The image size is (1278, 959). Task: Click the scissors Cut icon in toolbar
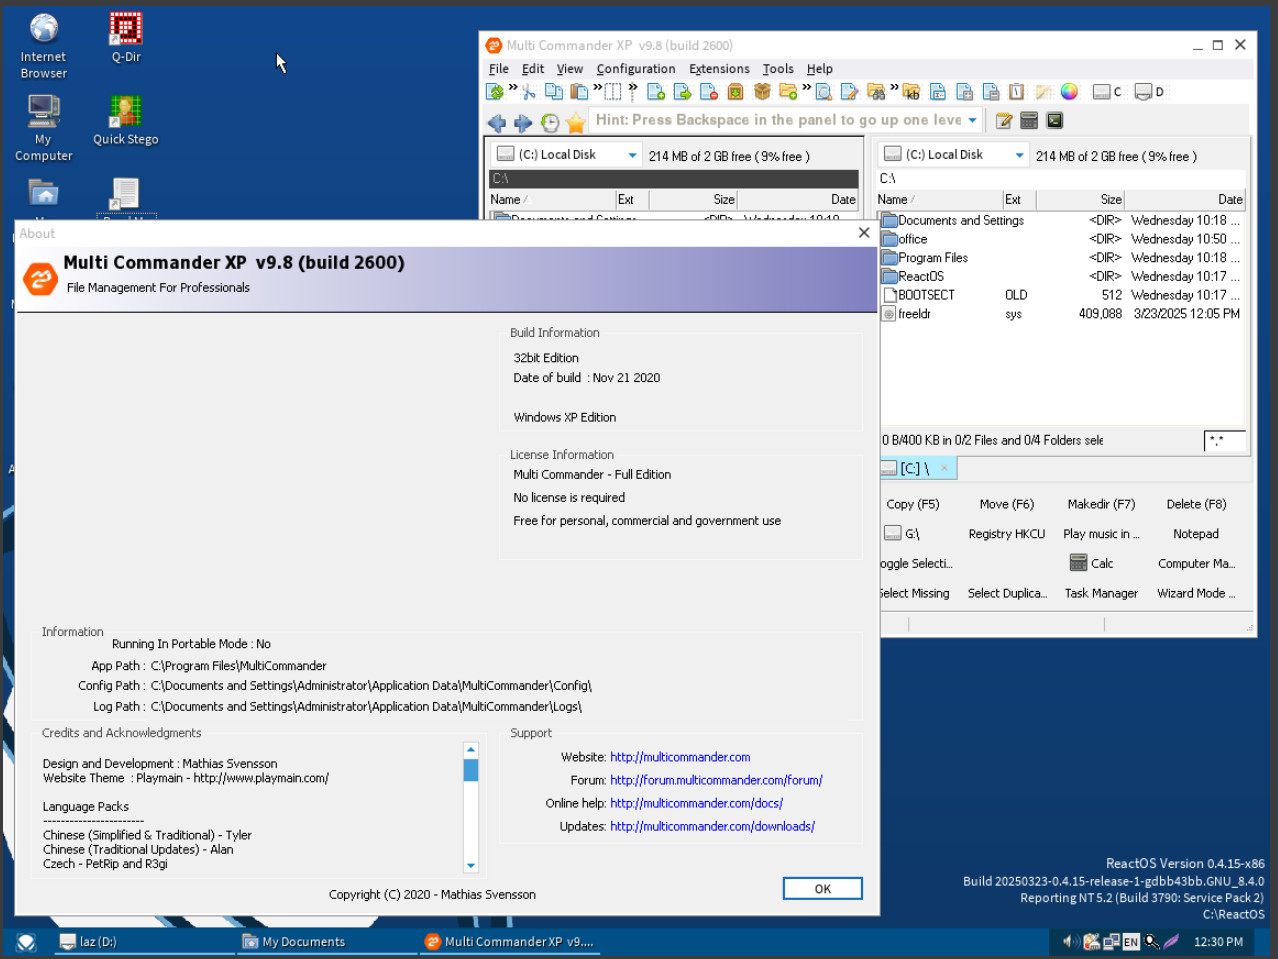529,92
